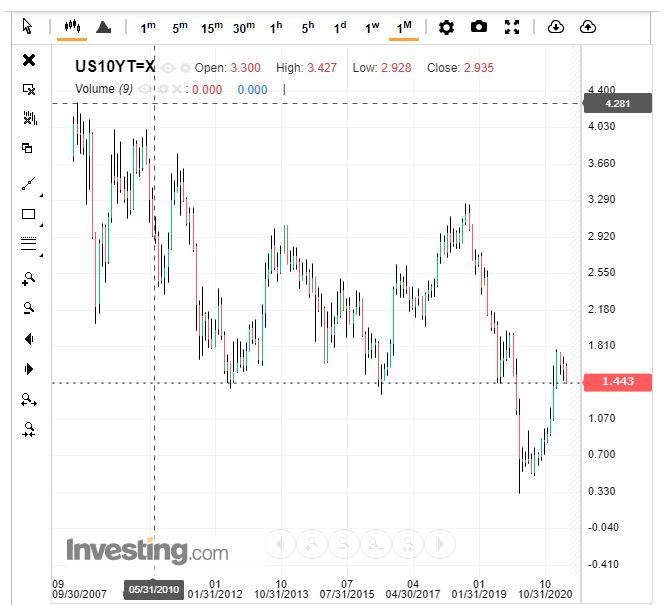Expand the line drawing tool options
This screenshot has width=669, height=605.
click(29, 184)
